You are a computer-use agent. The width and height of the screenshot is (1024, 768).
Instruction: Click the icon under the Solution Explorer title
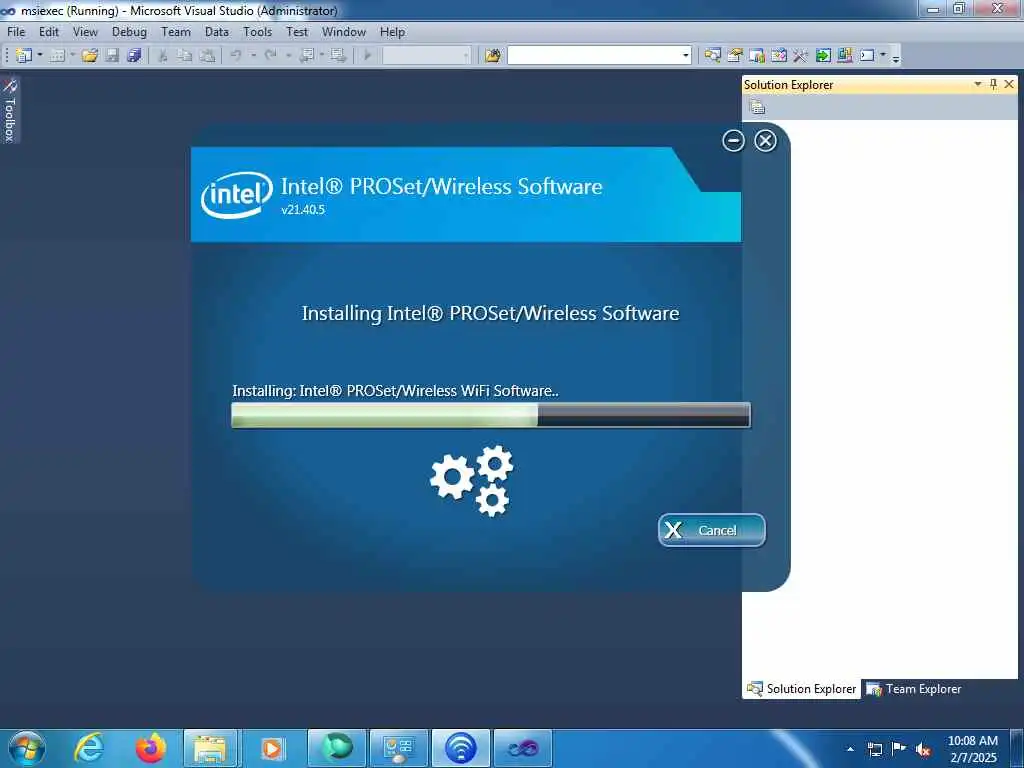757,106
